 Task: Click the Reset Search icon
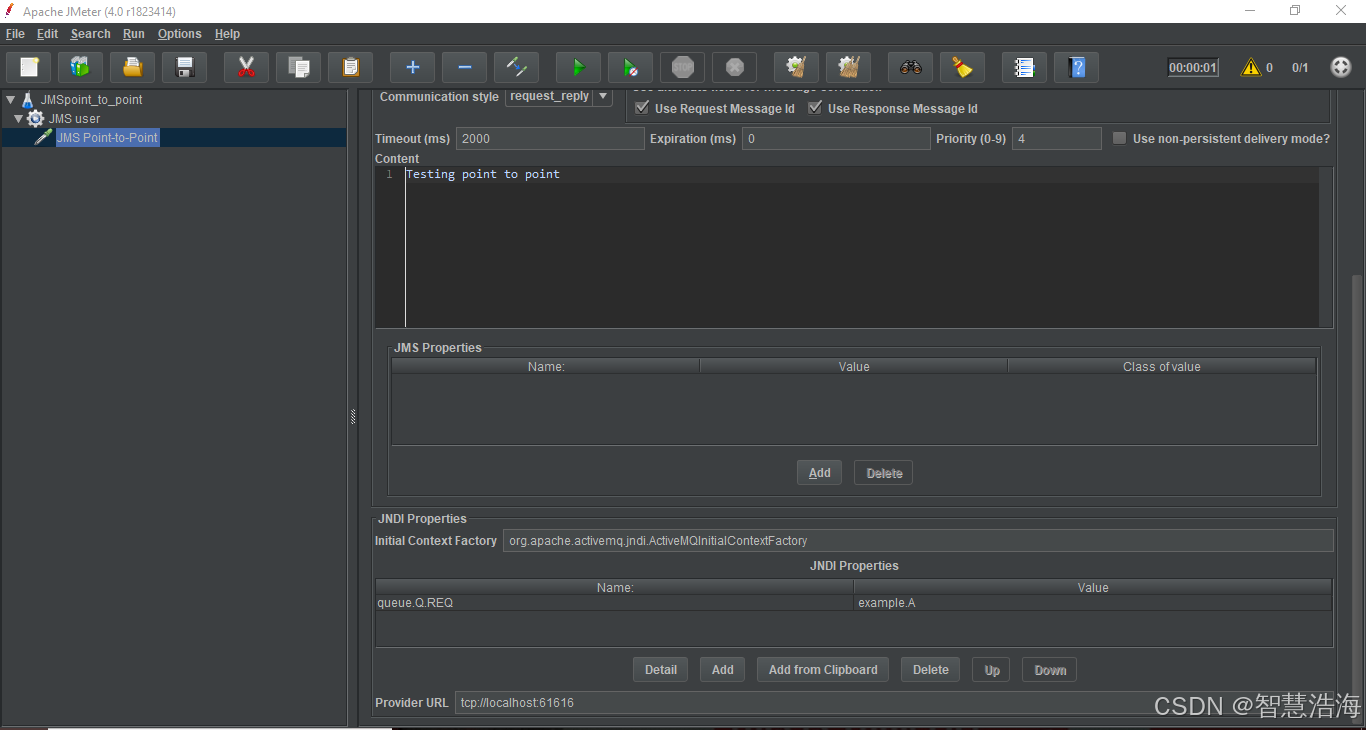[x=962, y=67]
